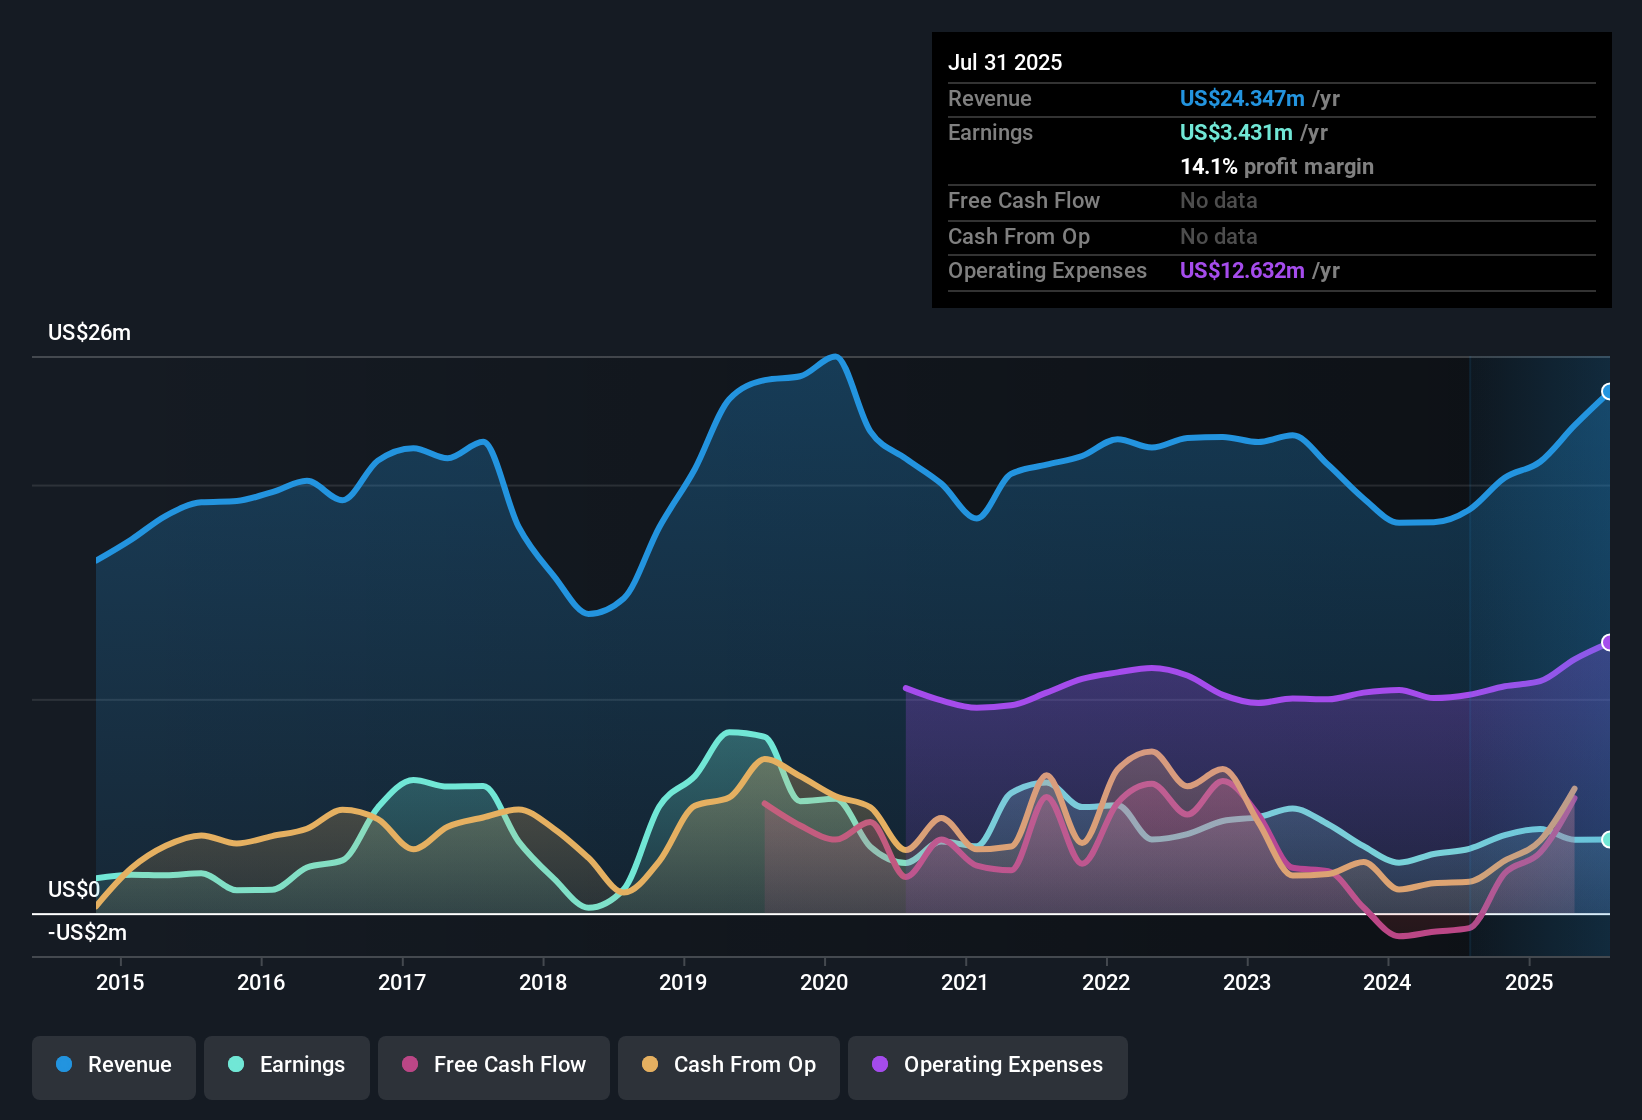Click the blue Revenue legend dot
The width and height of the screenshot is (1642, 1120).
click(x=63, y=1065)
